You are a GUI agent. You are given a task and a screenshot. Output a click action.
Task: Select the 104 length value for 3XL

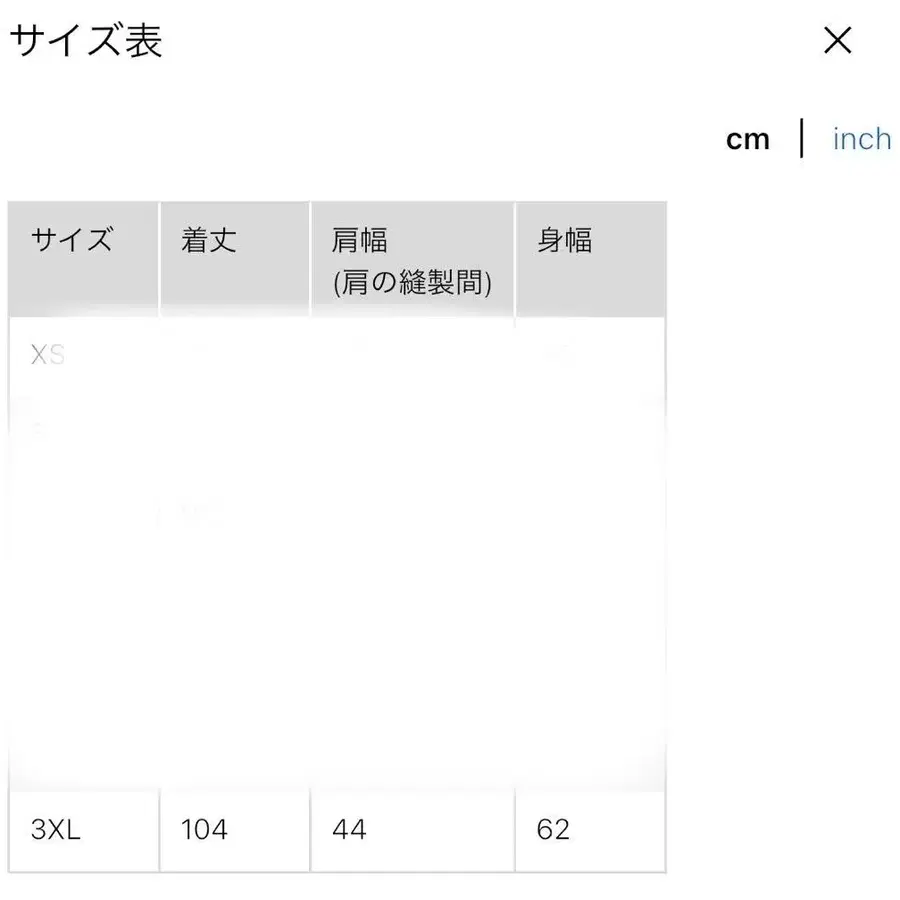pyautogui.click(x=204, y=830)
